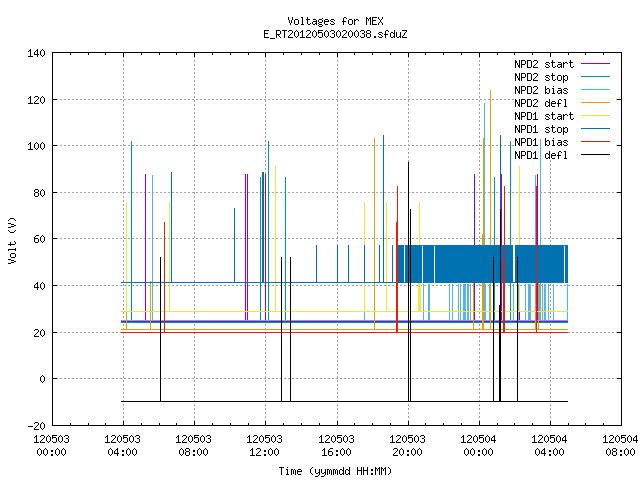Click the 'NPD2 stop' legend label

pos(541,77)
